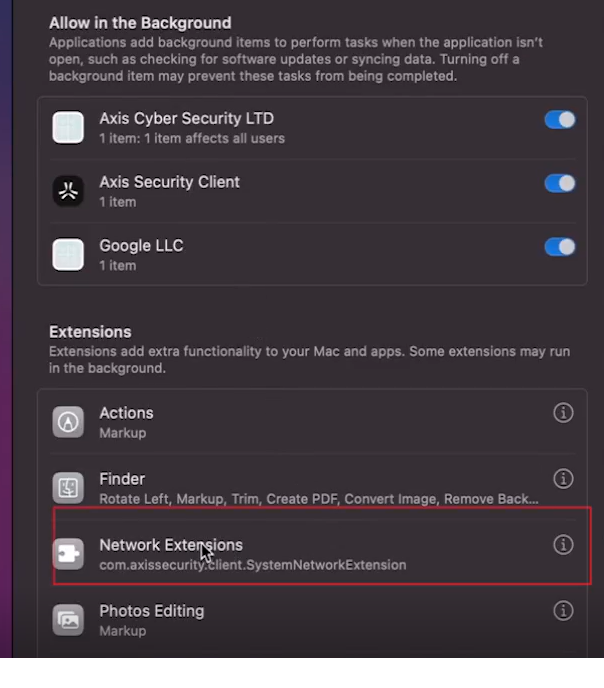Open info for Actions extensions
Image resolution: width=604 pixels, height=688 pixels.
coord(563,413)
